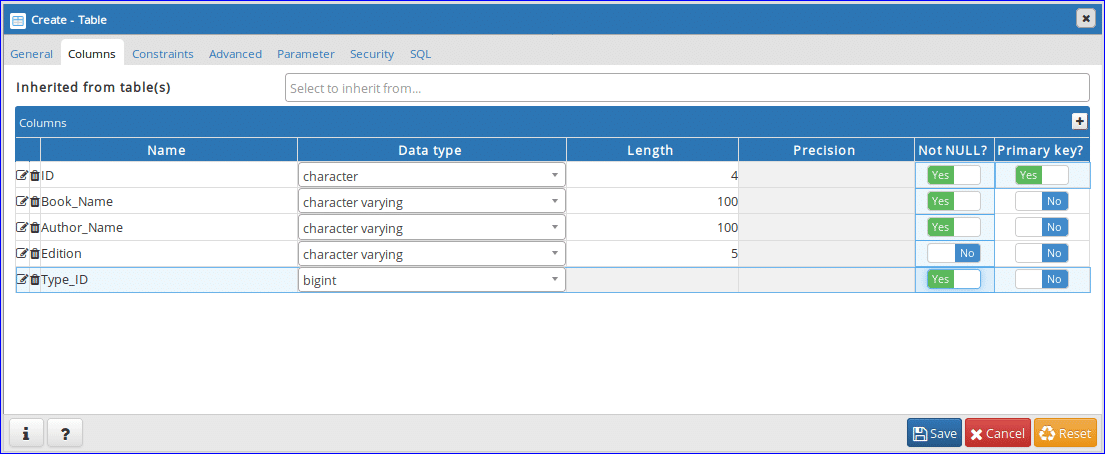This screenshot has width=1105, height=454.
Task: Click the inherit from tables field
Action: click(686, 88)
